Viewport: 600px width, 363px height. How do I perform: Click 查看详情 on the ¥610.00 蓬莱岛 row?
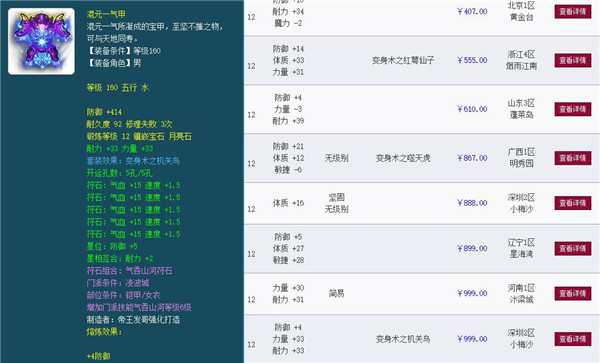pyautogui.click(x=573, y=109)
